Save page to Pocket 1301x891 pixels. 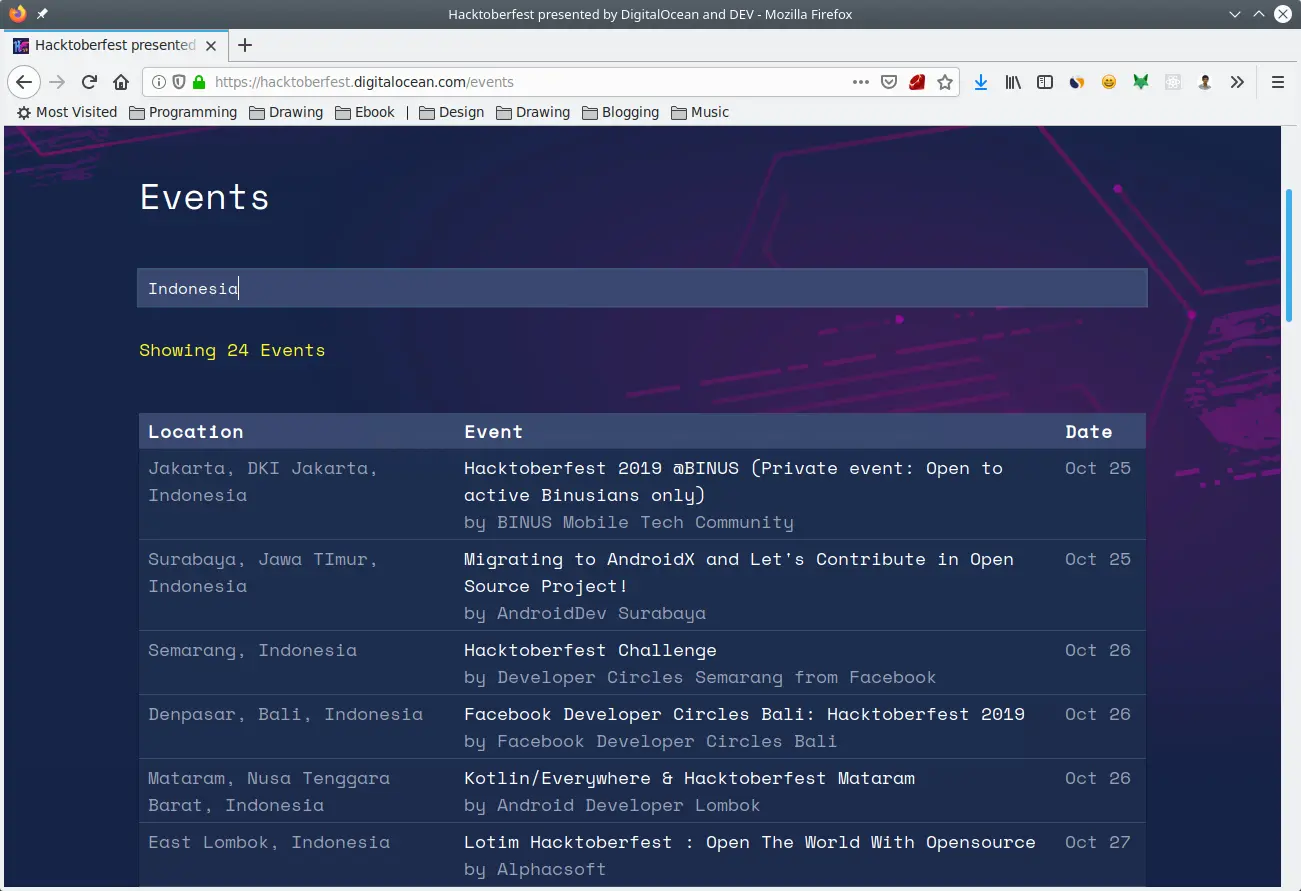tap(888, 82)
